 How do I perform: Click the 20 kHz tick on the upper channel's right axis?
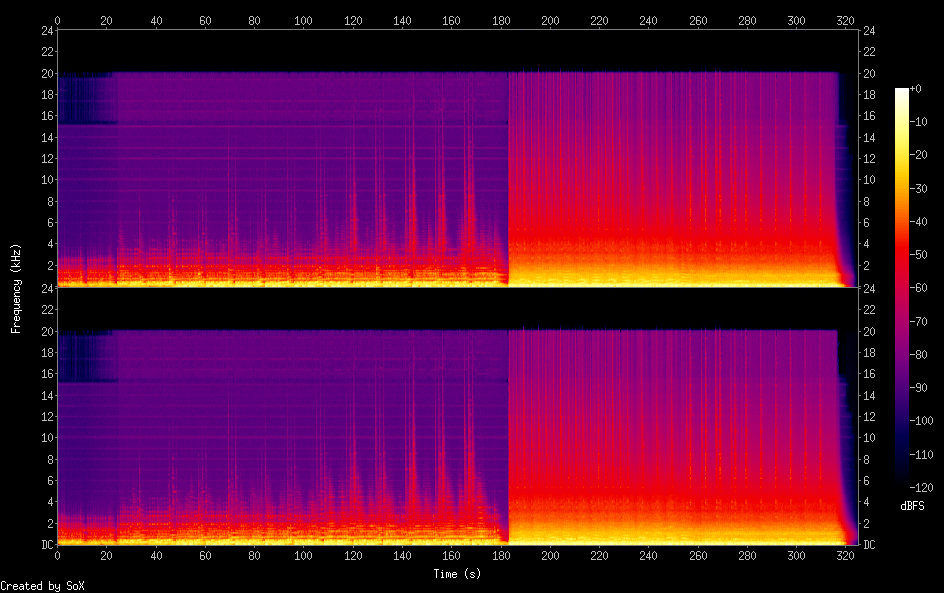(867, 74)
